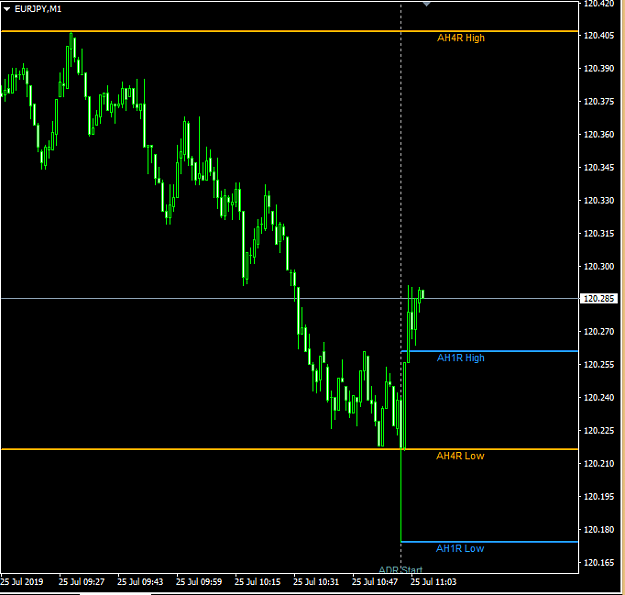Click the 120.390 price scale value
The width and height of the screenshot is (625, 595).
point(599,69)
